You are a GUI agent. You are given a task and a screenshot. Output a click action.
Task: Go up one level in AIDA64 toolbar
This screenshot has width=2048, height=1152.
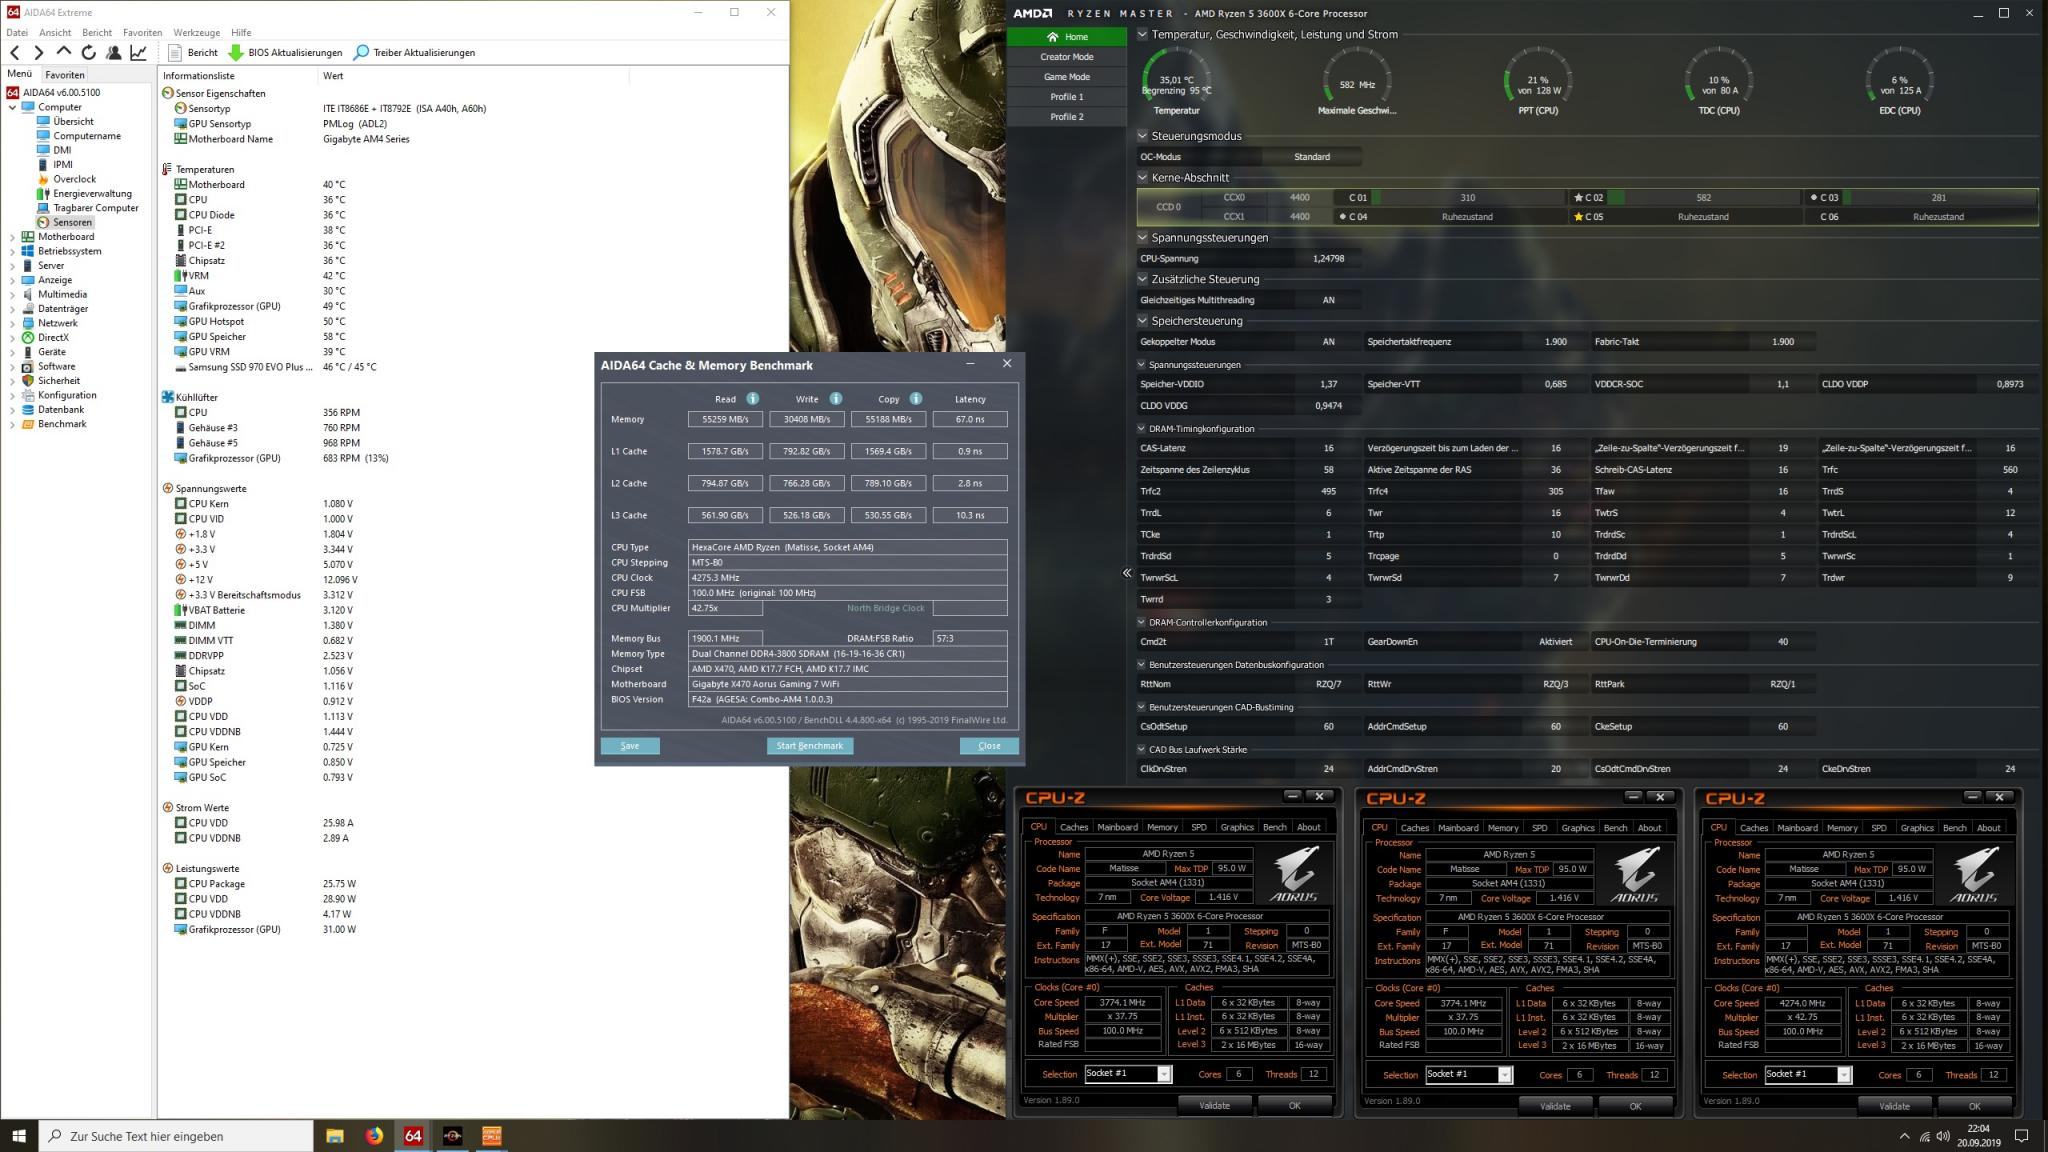63,52
